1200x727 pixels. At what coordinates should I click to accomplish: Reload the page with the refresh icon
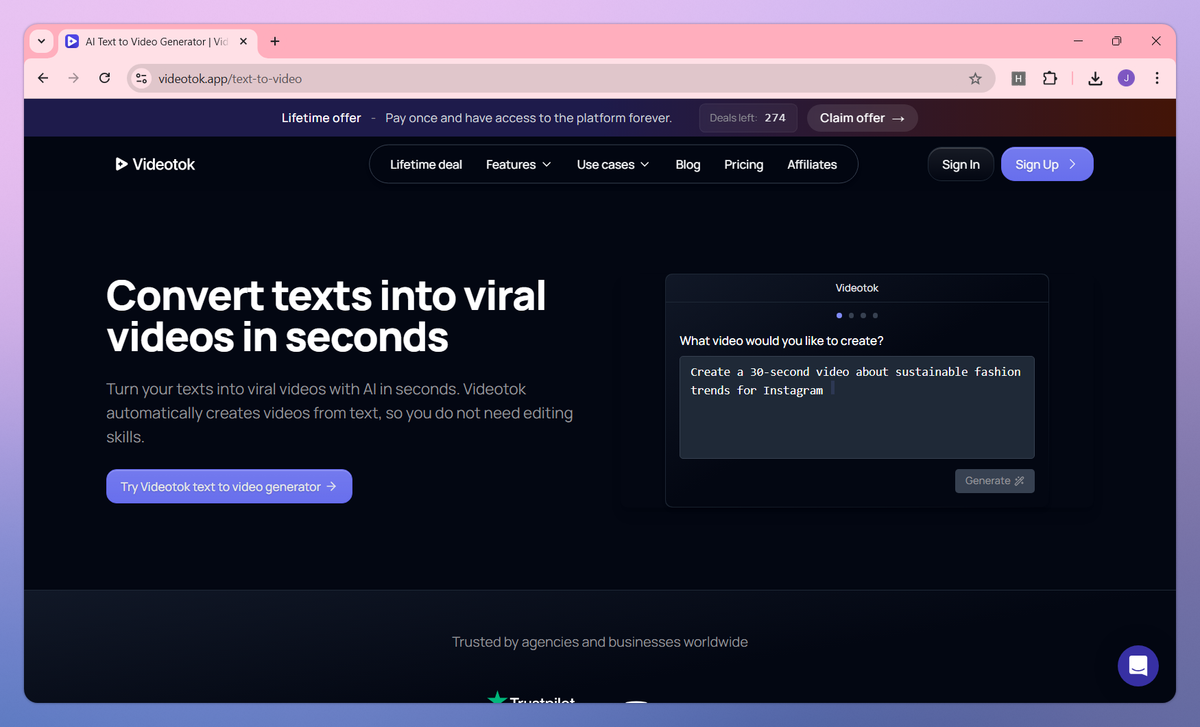click(x=104, y=78)
